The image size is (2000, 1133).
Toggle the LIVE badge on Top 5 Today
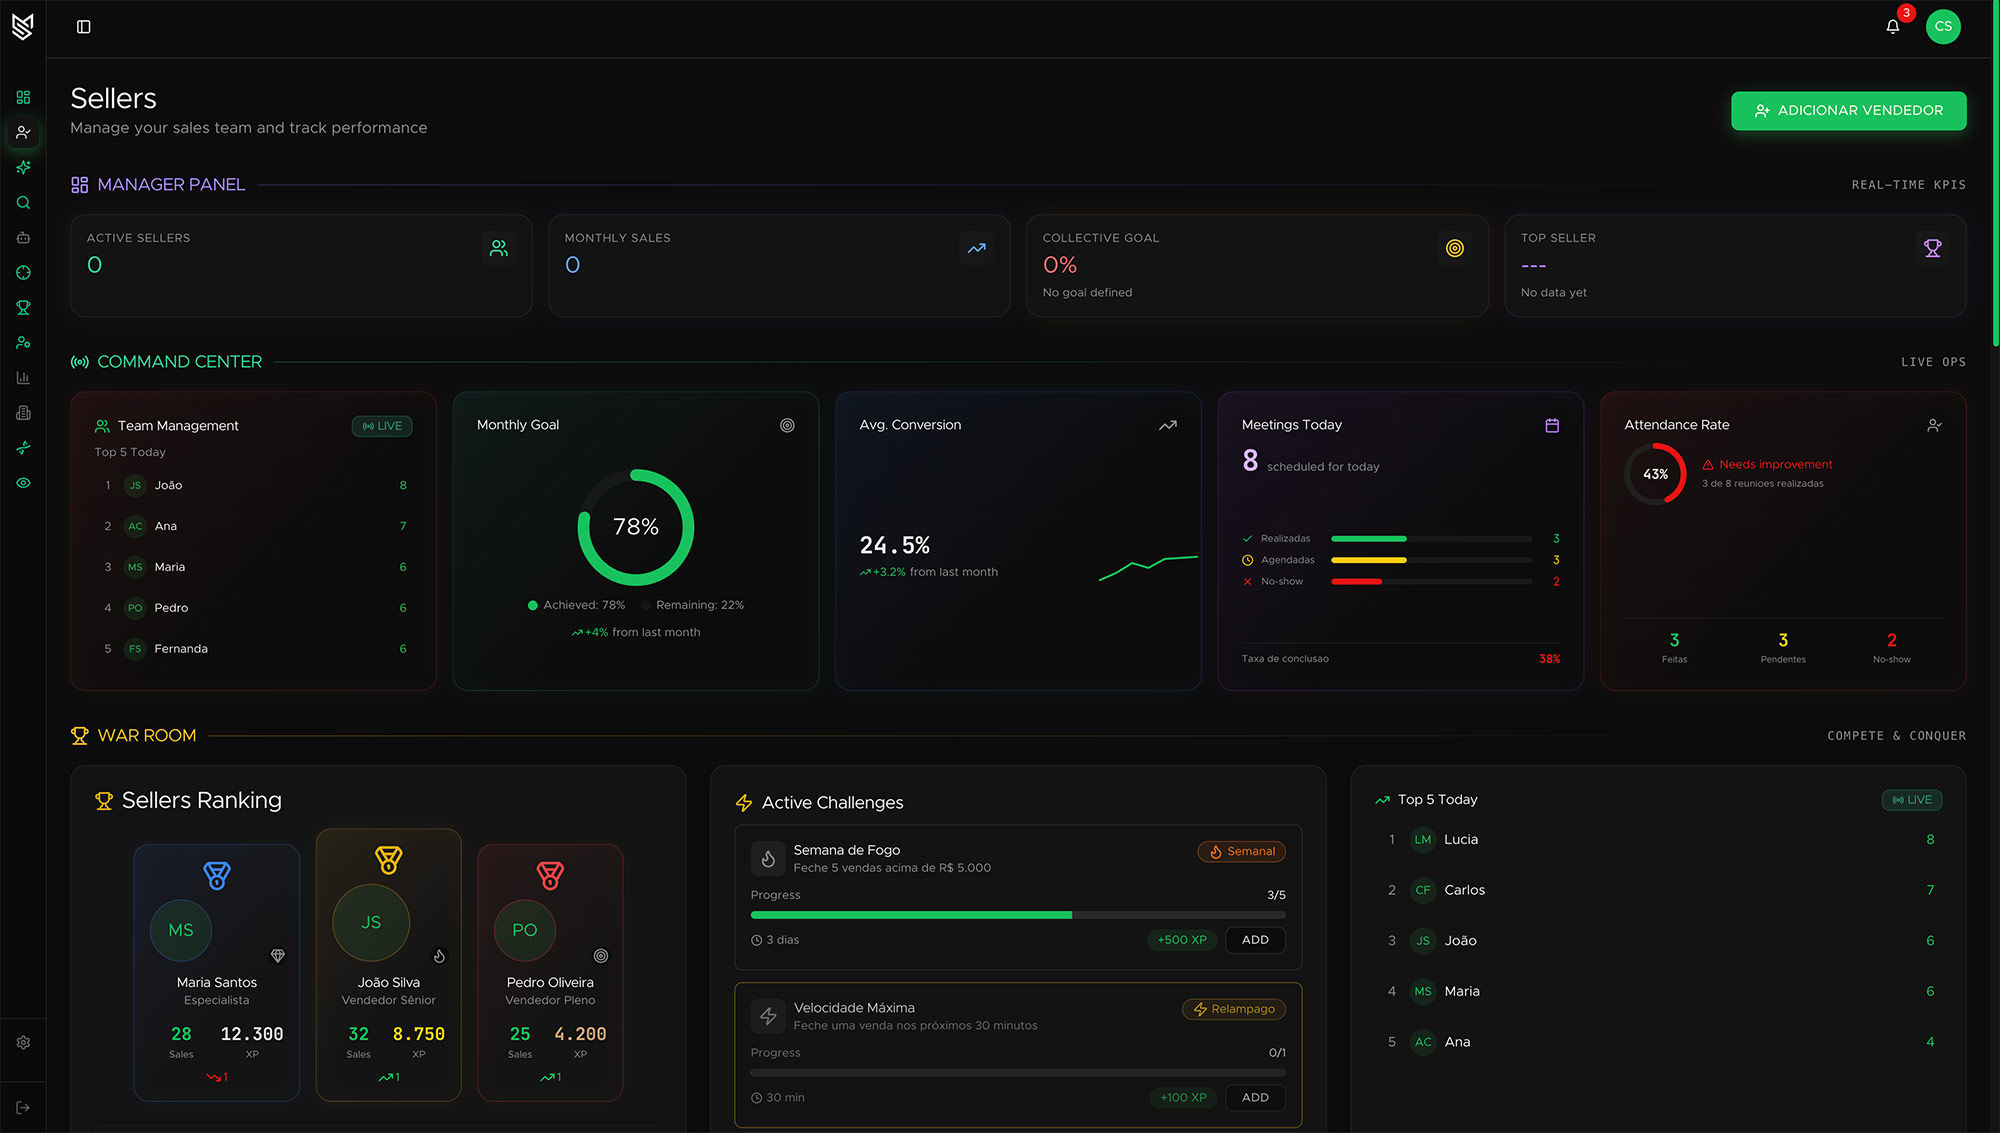(x=1912, y=800)
